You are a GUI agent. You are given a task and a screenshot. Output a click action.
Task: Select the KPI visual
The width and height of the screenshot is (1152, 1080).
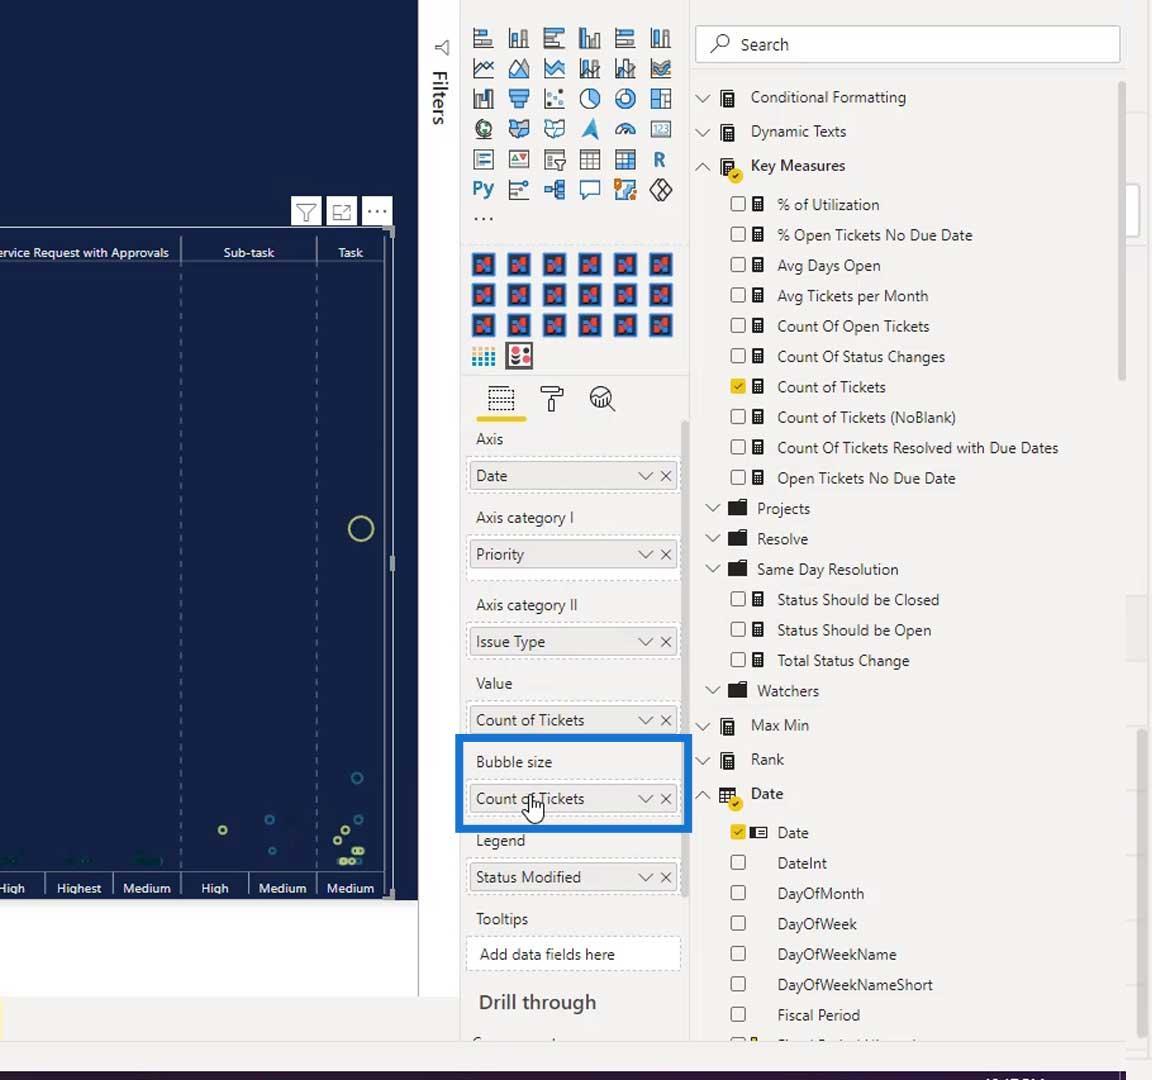[519, 159]
